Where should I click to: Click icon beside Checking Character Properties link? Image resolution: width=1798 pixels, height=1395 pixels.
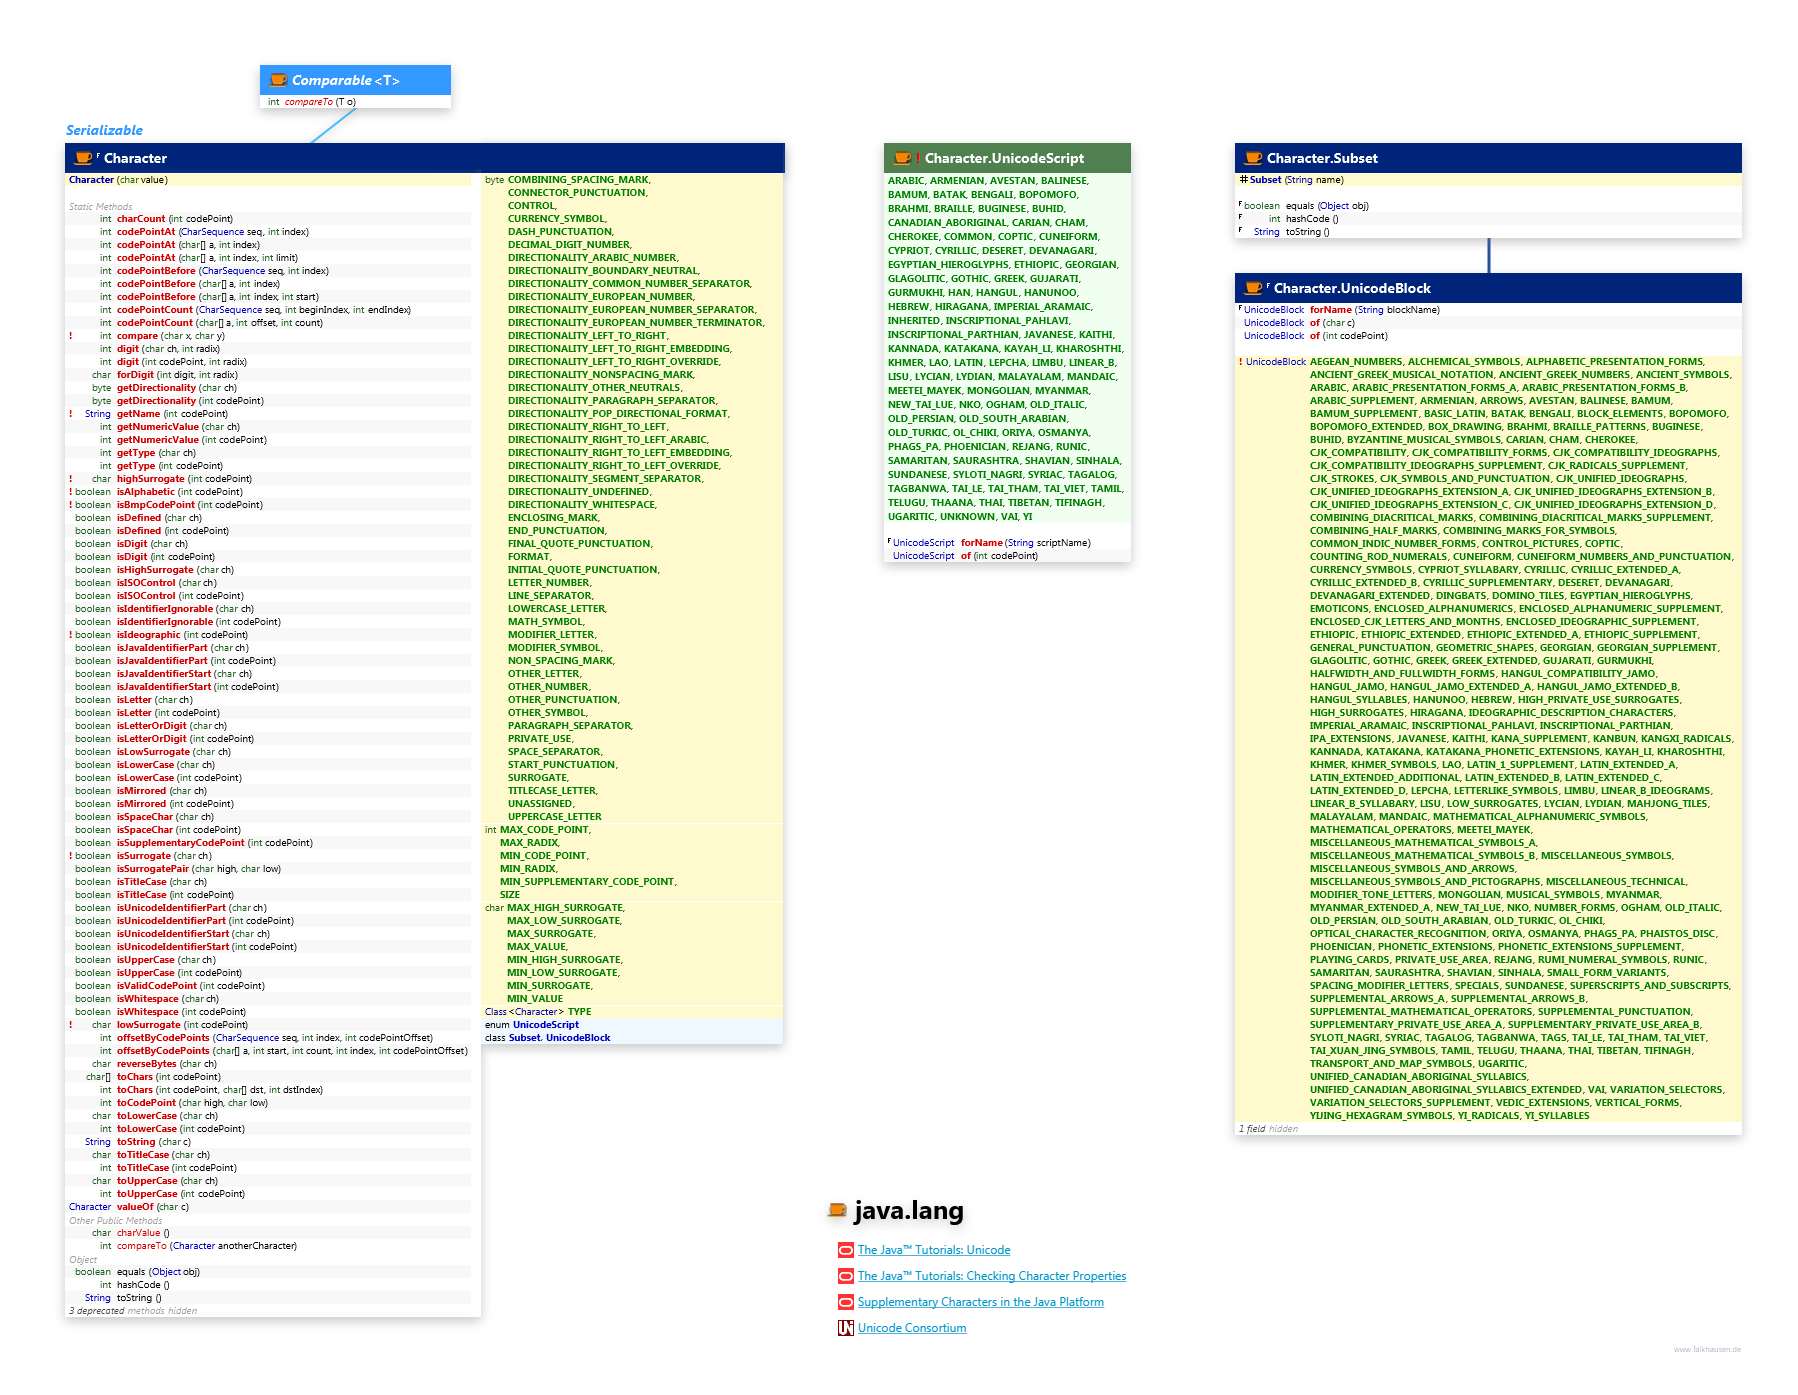click(x=845, y=1276)
